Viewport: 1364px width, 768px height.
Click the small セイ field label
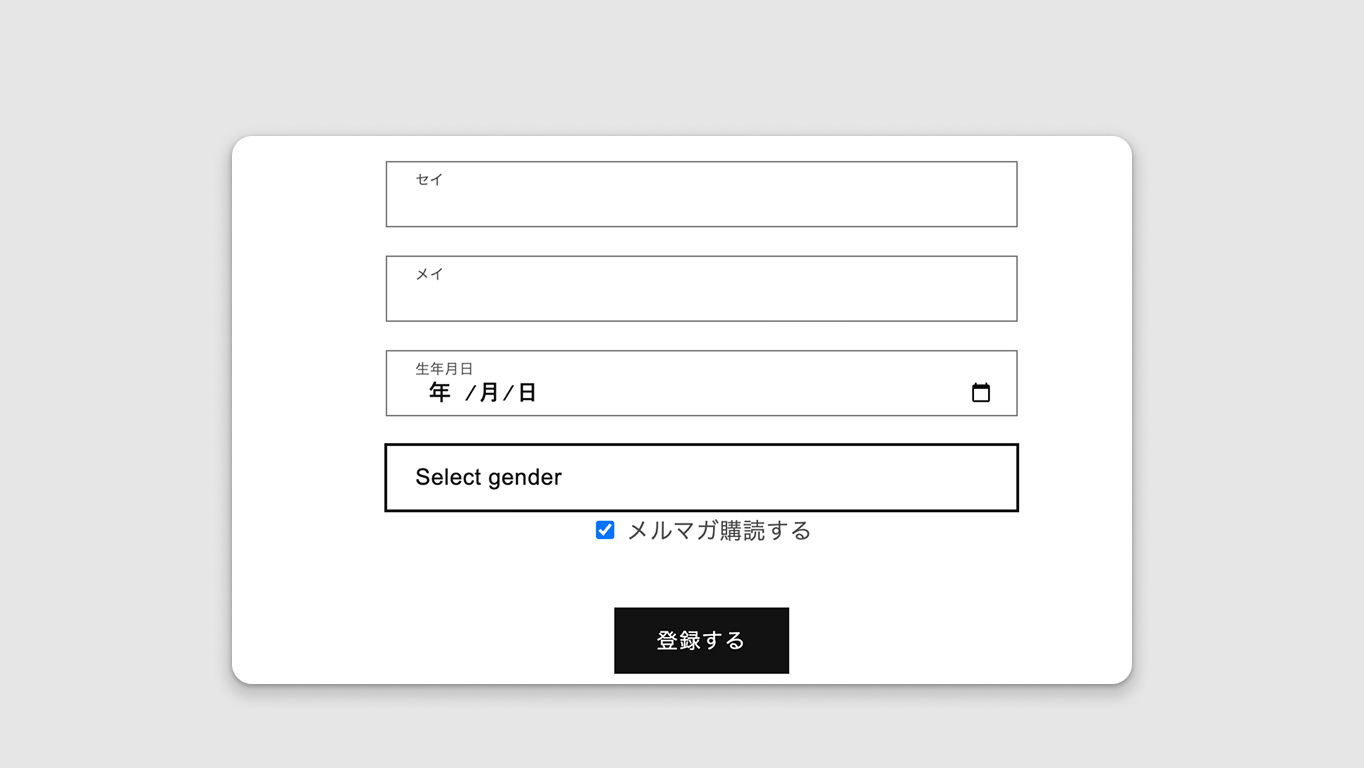pos(429,179)
